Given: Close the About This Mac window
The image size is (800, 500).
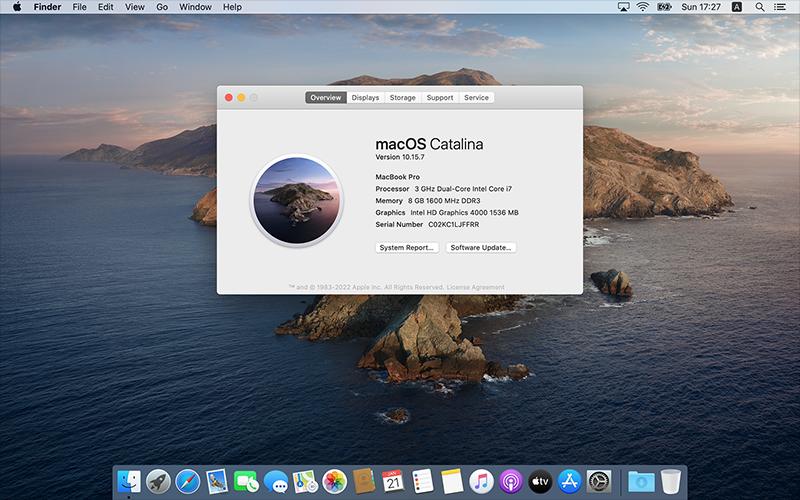Looking at the screenshot, I should click(229, 97).
